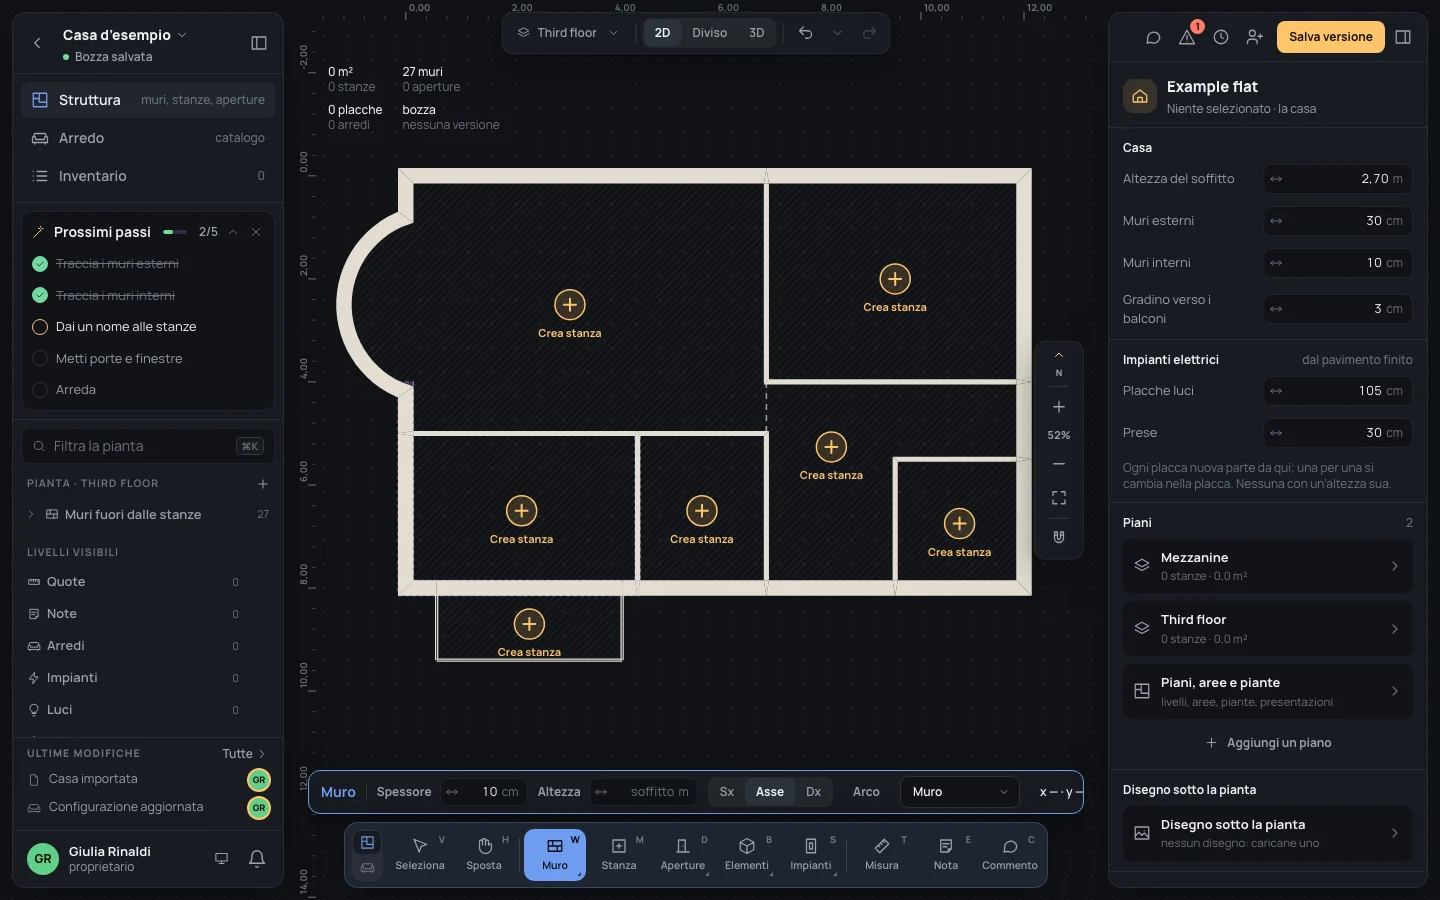Open version history clock icon
The width and height of the screenshot is (1440, 900).
point(1221,37)
